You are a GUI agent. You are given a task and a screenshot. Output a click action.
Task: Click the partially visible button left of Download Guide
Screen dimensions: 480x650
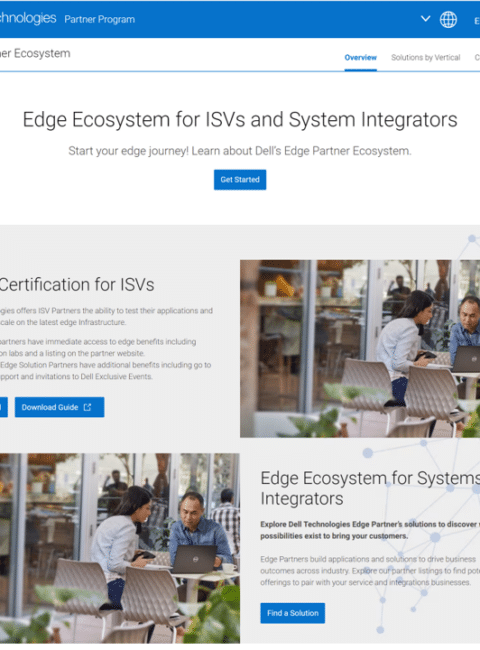click(4, 407)
